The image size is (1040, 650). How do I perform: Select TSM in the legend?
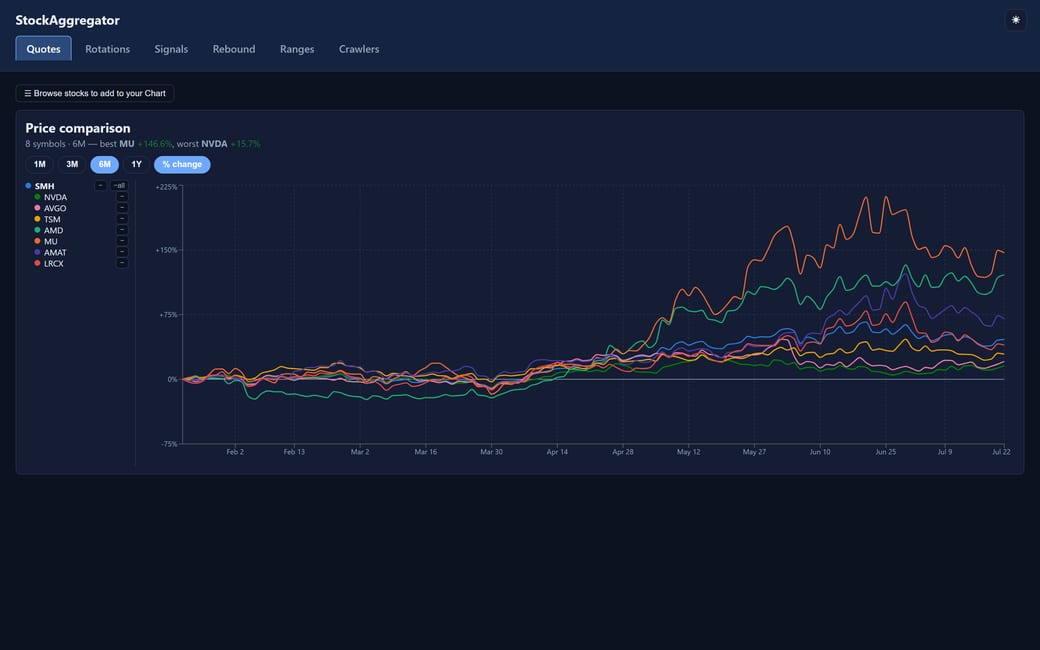click(52, 220)
